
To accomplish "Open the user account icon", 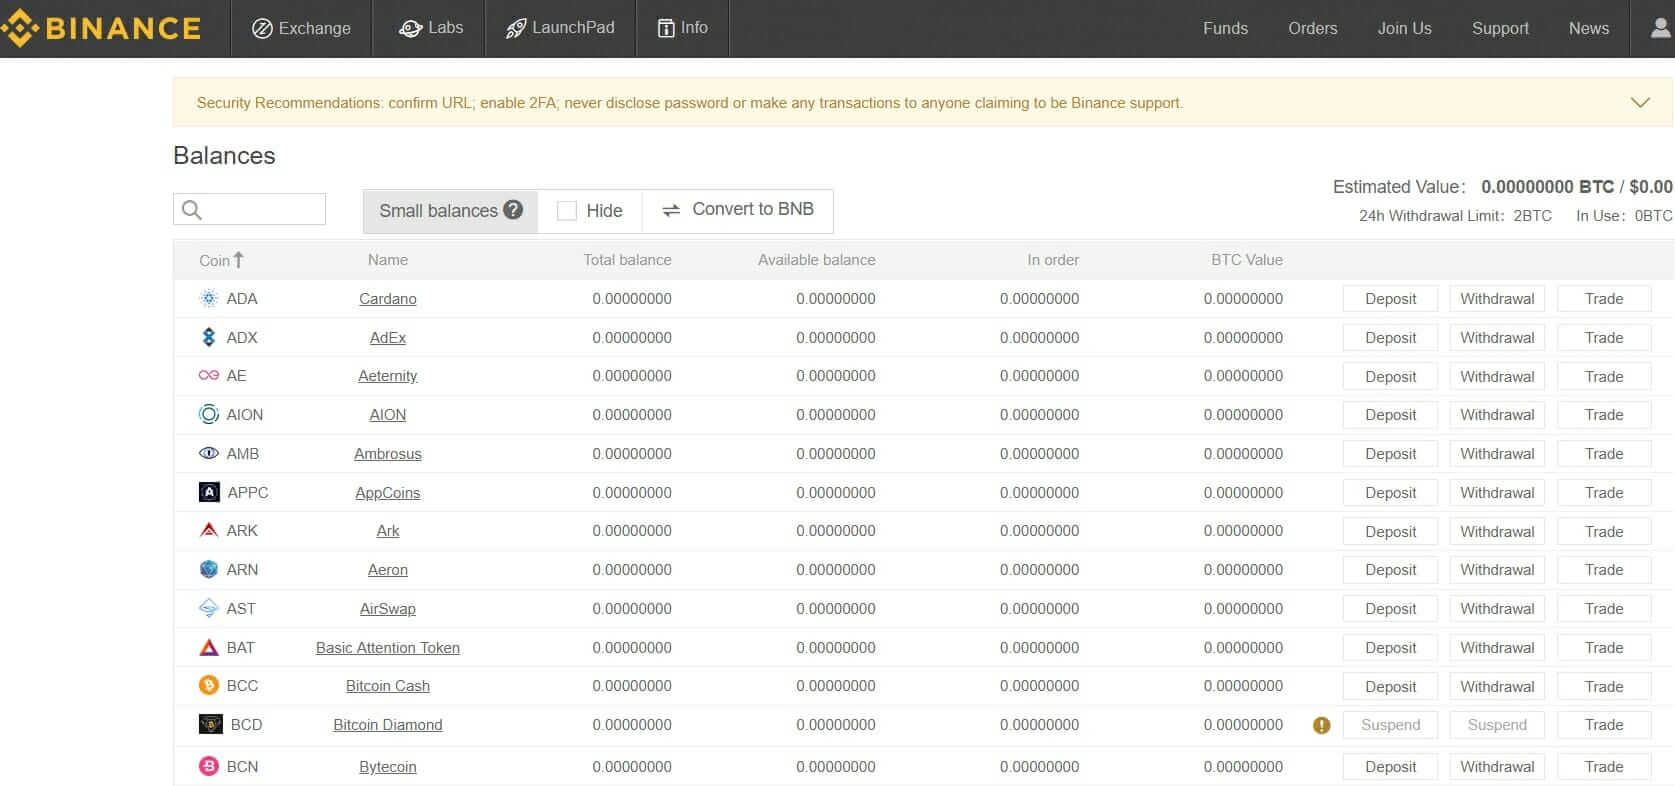I will tap(1660, 28).
